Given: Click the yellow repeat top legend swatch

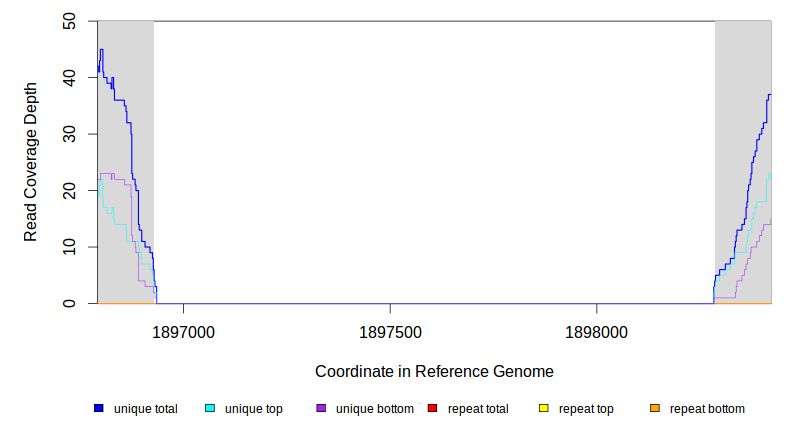Looking at the screenshot, I should pyautogui.click(x=544, y=408).
